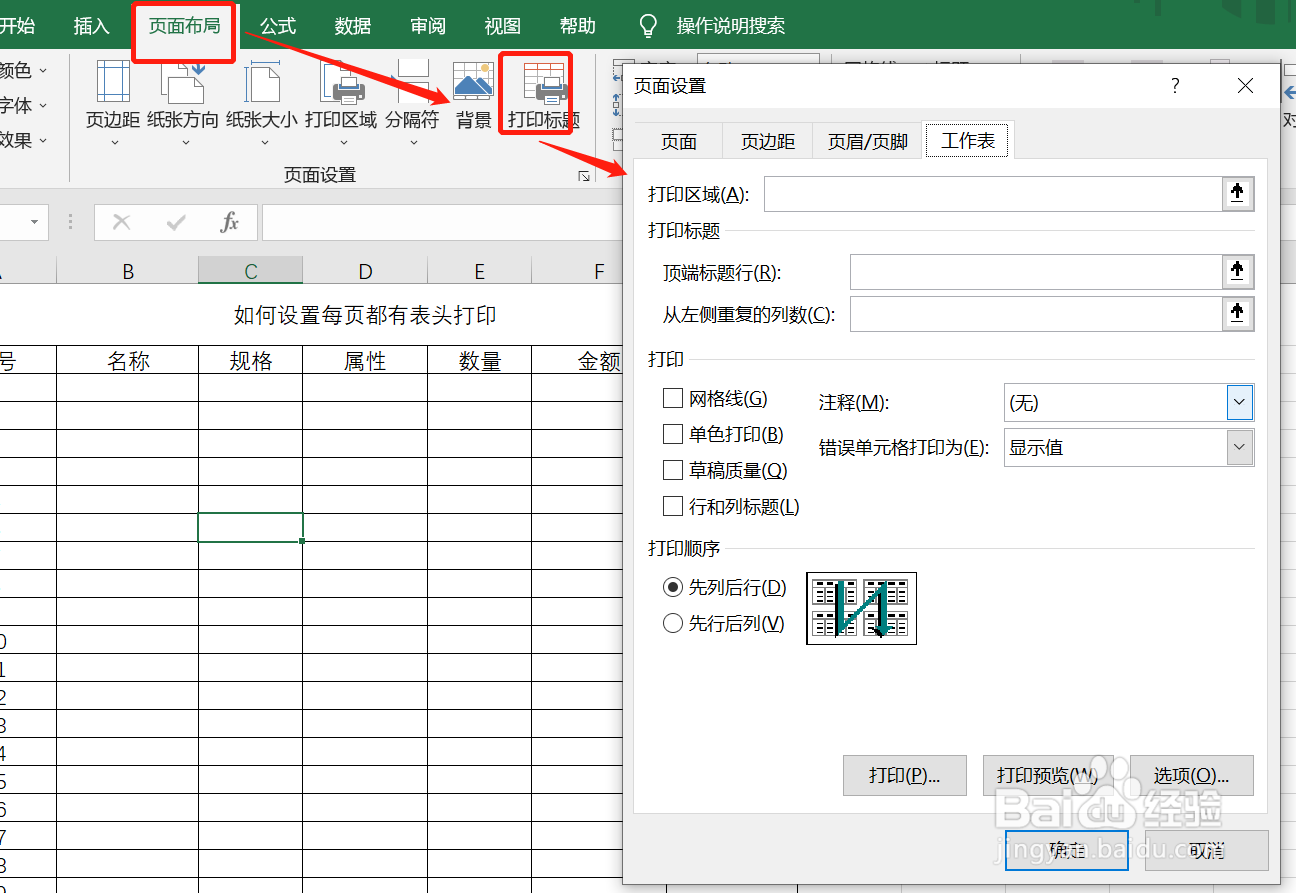The image size is (1296, 893).
Task: Open the 注释 dropdown
Action: 1239,402
